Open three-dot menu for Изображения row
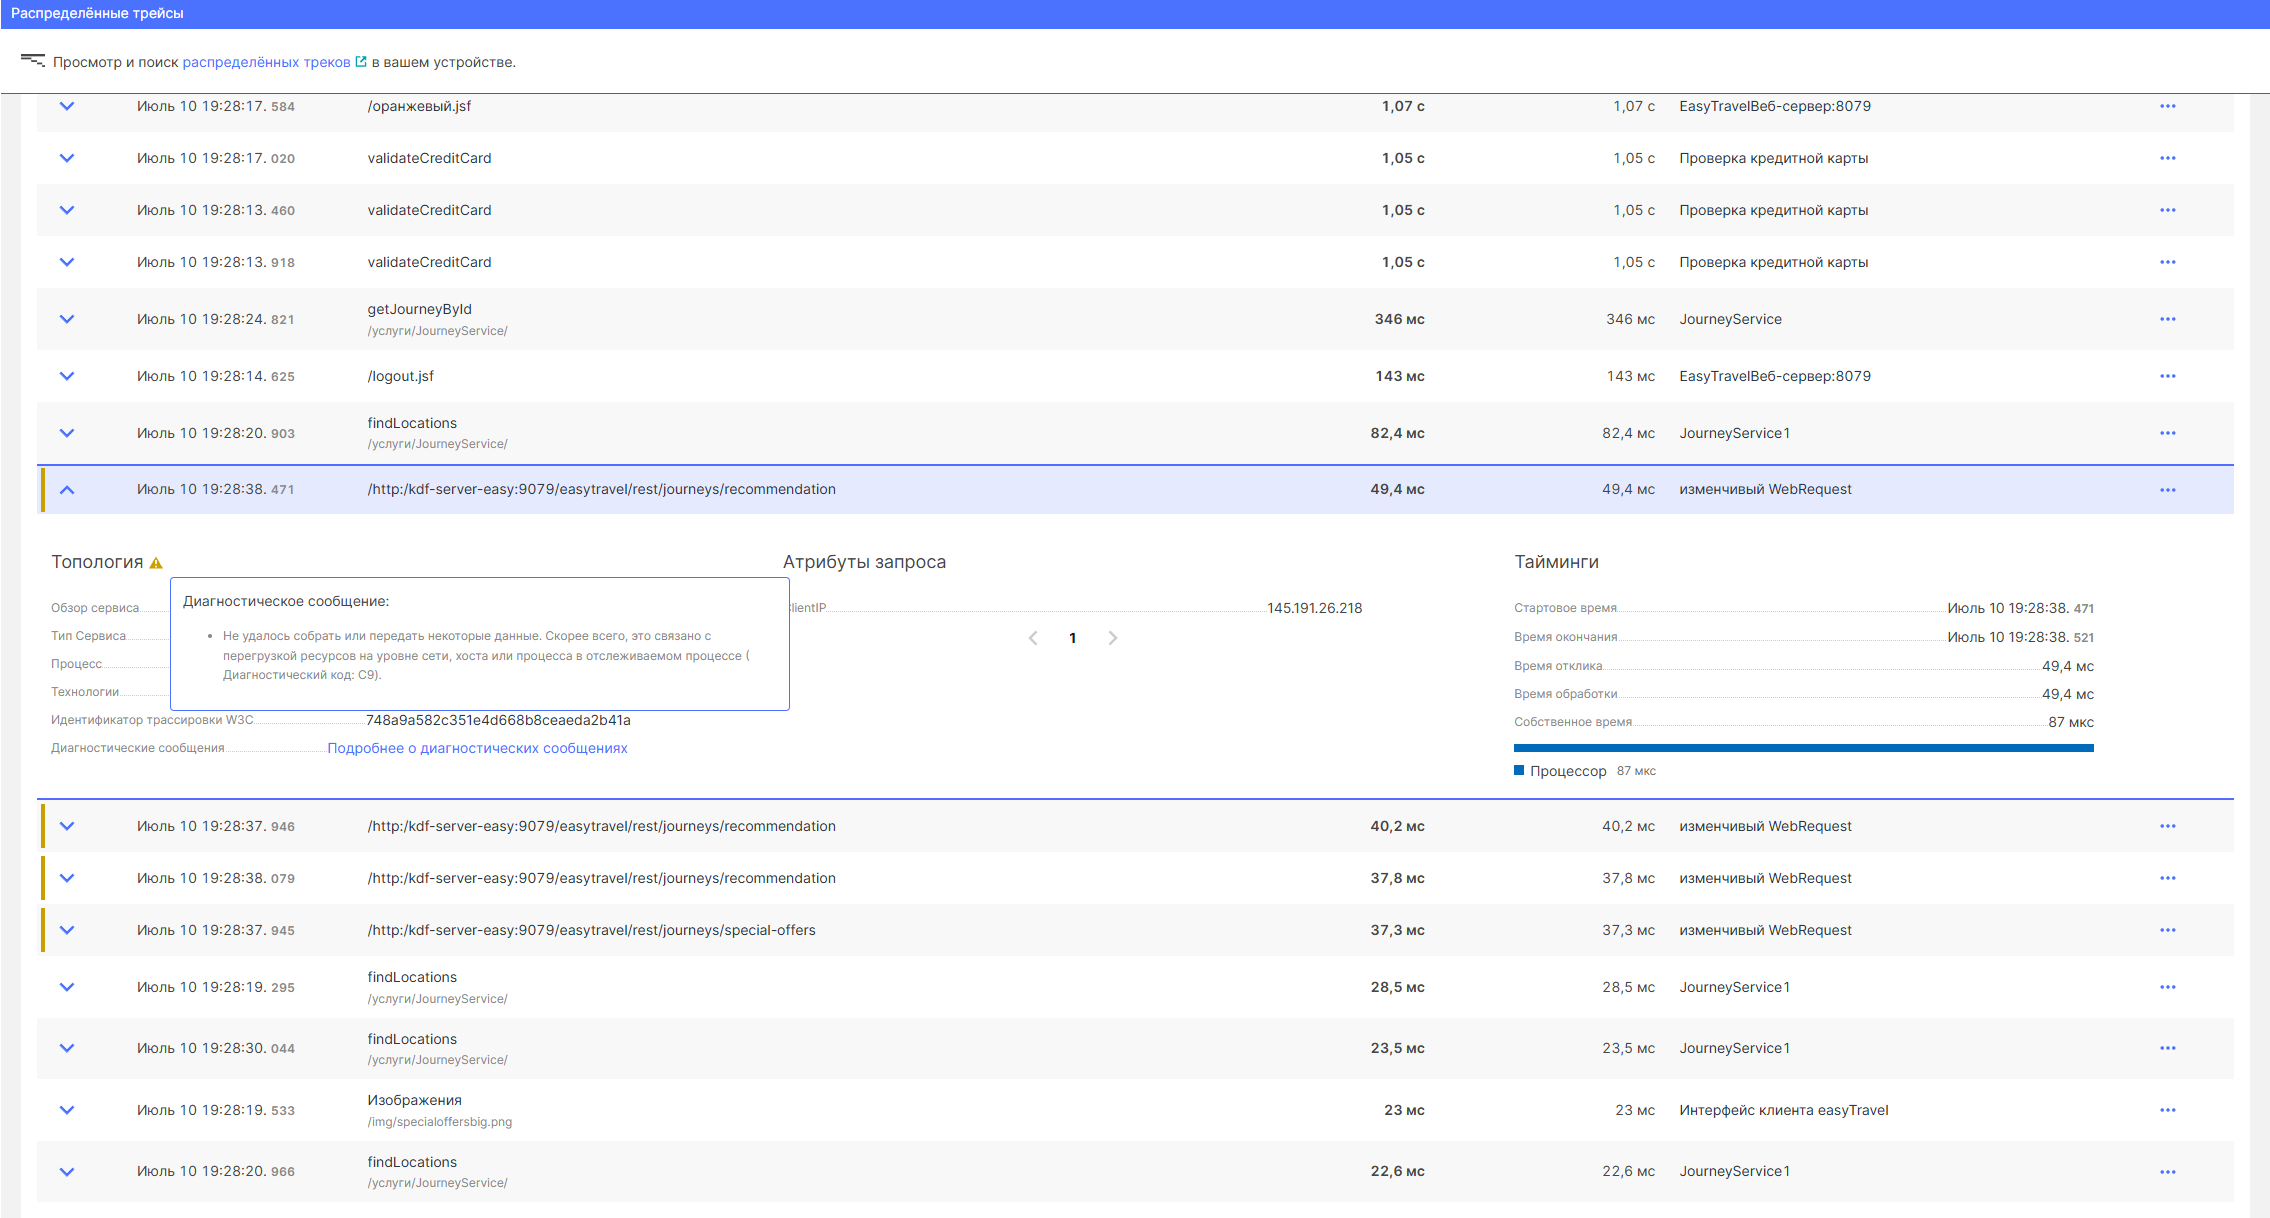2270x1218 pixels. [2167, 1110]
